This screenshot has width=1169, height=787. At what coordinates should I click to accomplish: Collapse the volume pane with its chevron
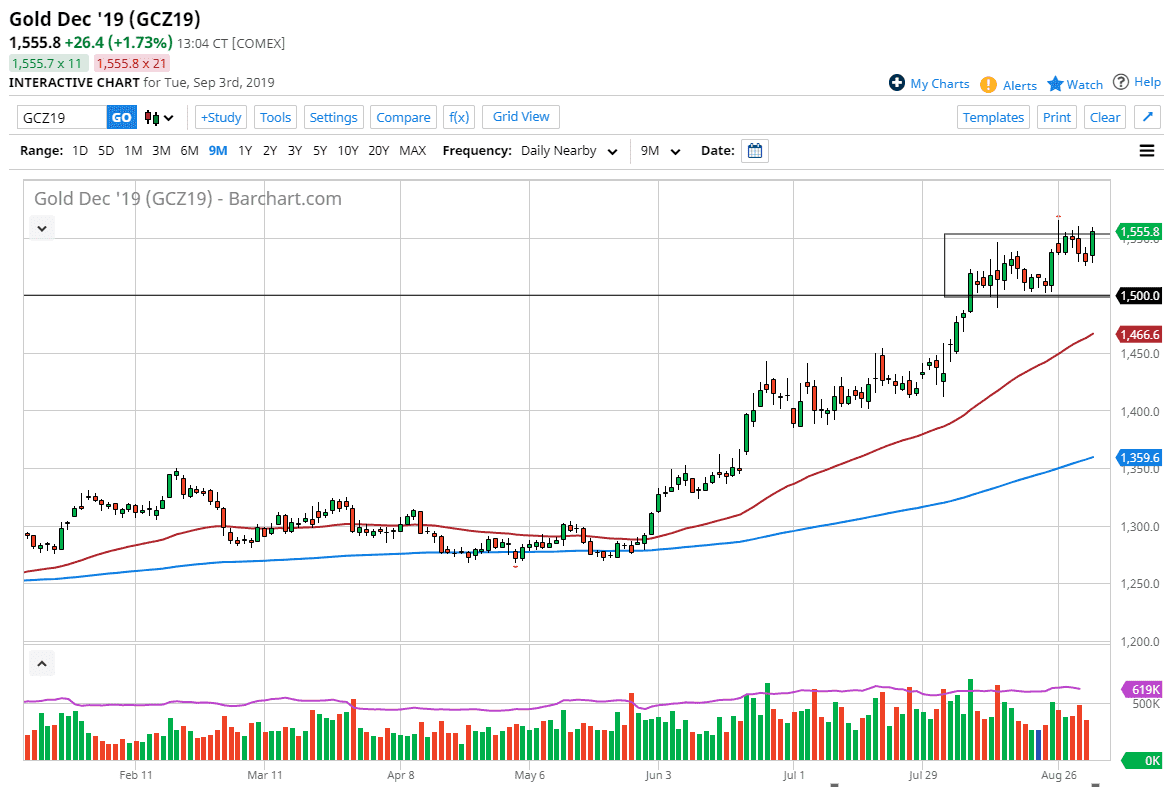pos(41,663)
